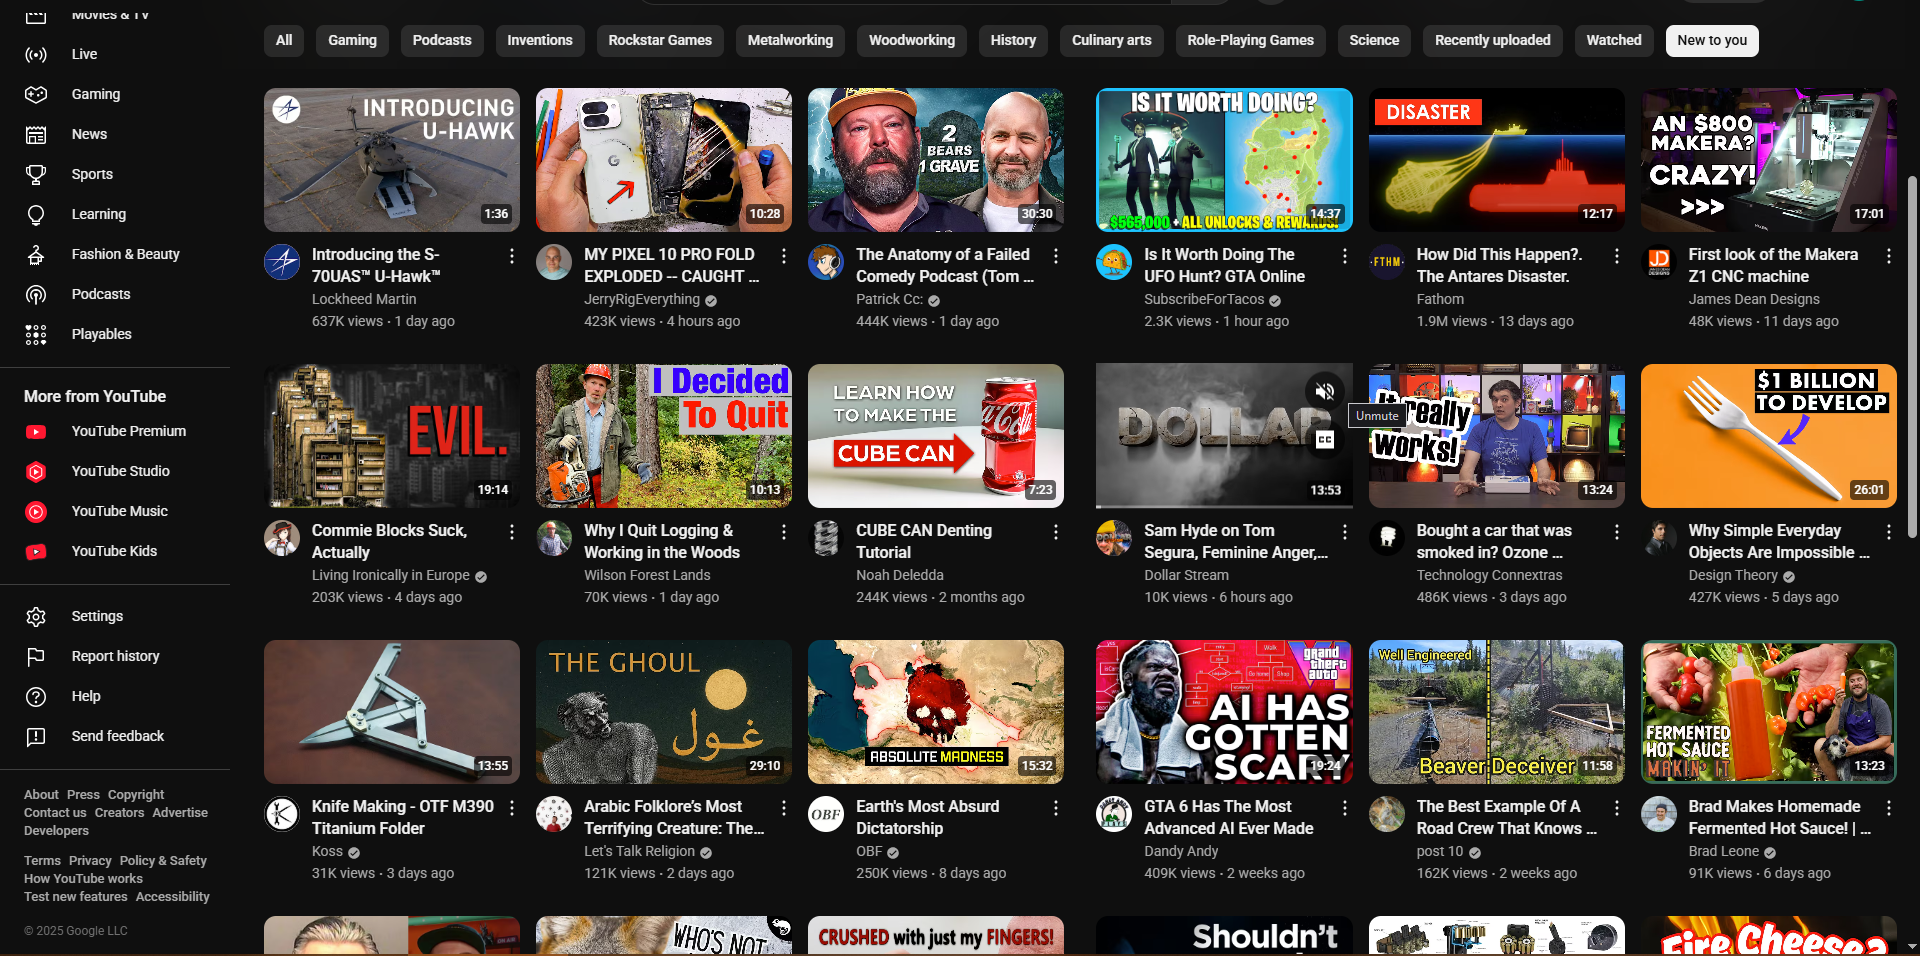The width and height of the screenshot is (1920, 956).
Task: Toggle closed captions on Dollar Stream preview
Action: [1325, 440]
